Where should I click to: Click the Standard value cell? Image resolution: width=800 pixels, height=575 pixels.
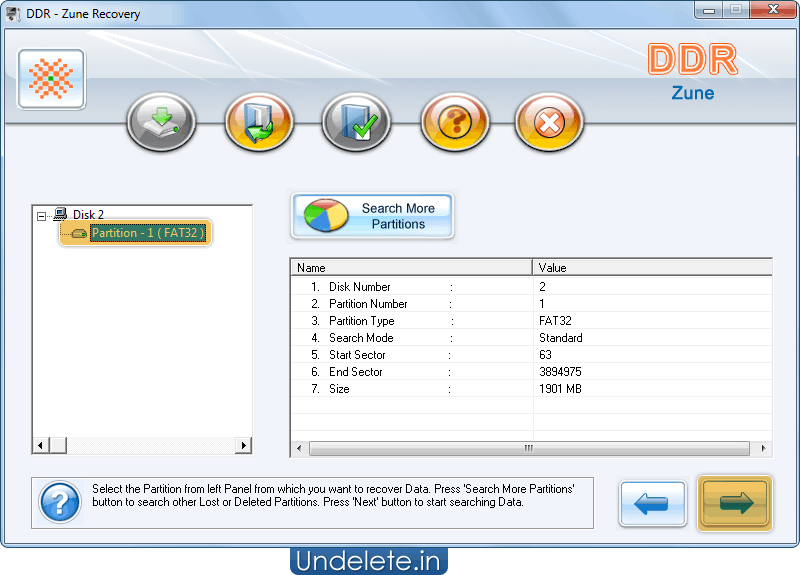click(561, 338)
